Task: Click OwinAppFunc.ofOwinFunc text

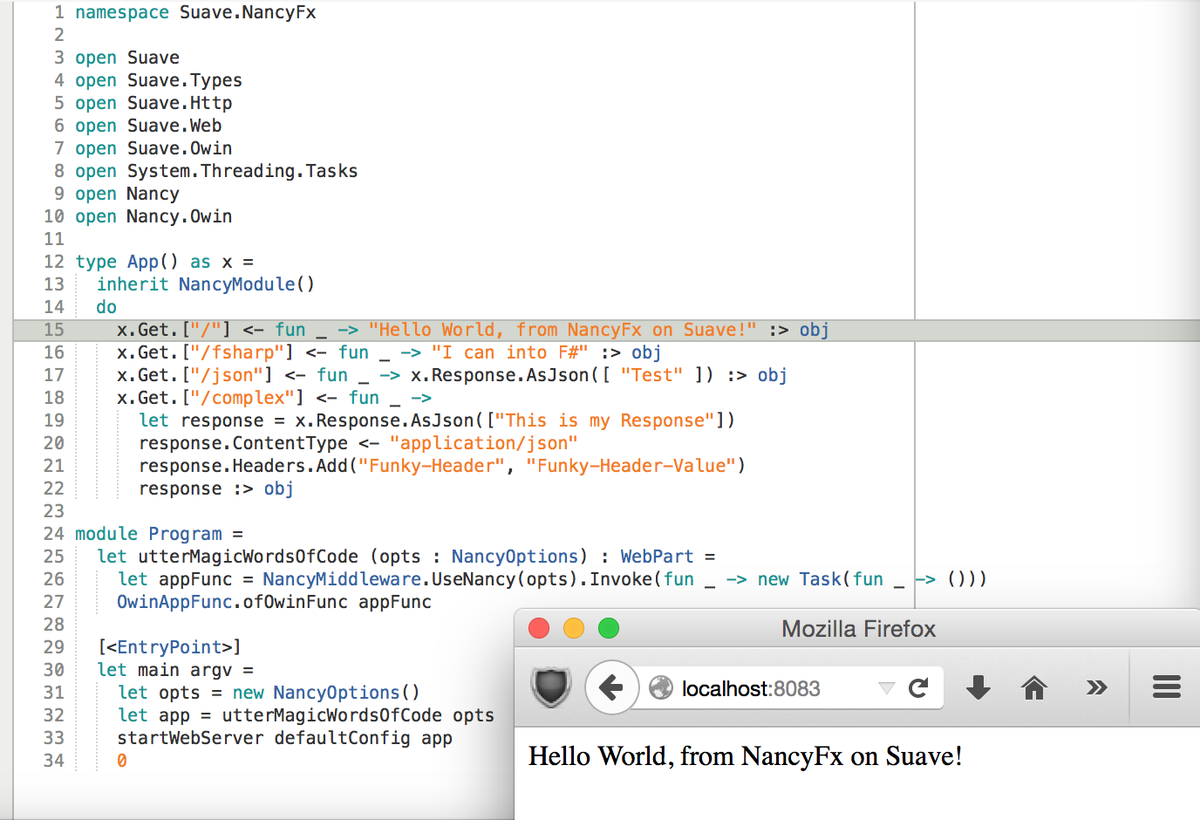Action: click(x=233, y=602)
